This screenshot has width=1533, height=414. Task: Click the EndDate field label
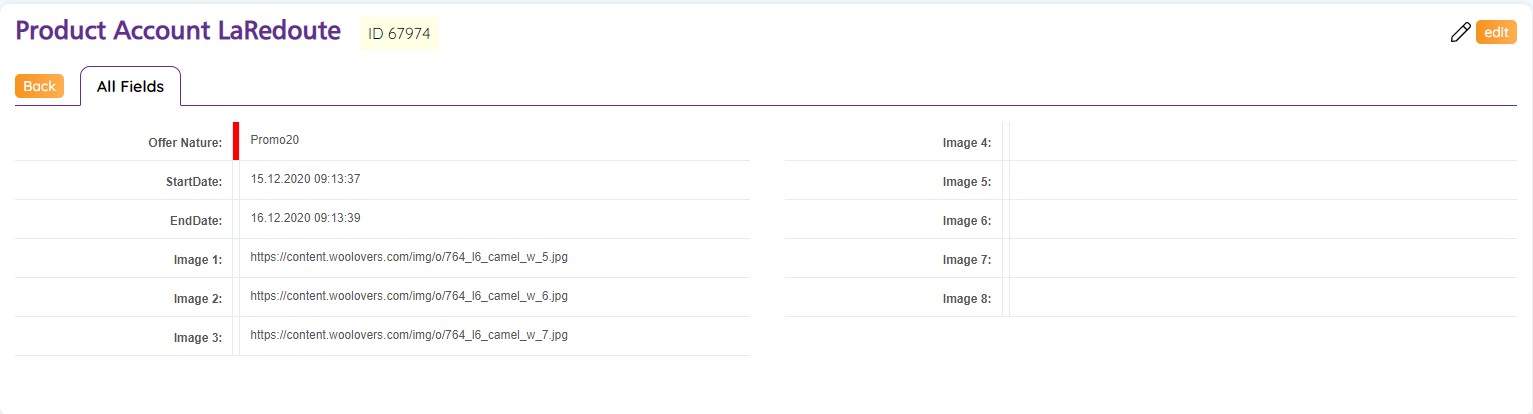click(196, 221)
